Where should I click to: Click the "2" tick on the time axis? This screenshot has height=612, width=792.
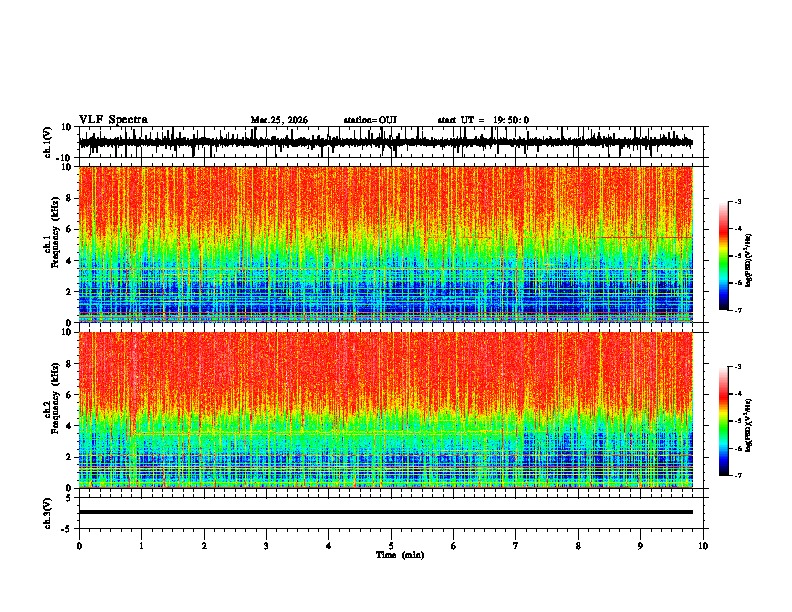[x=204, y=546]
